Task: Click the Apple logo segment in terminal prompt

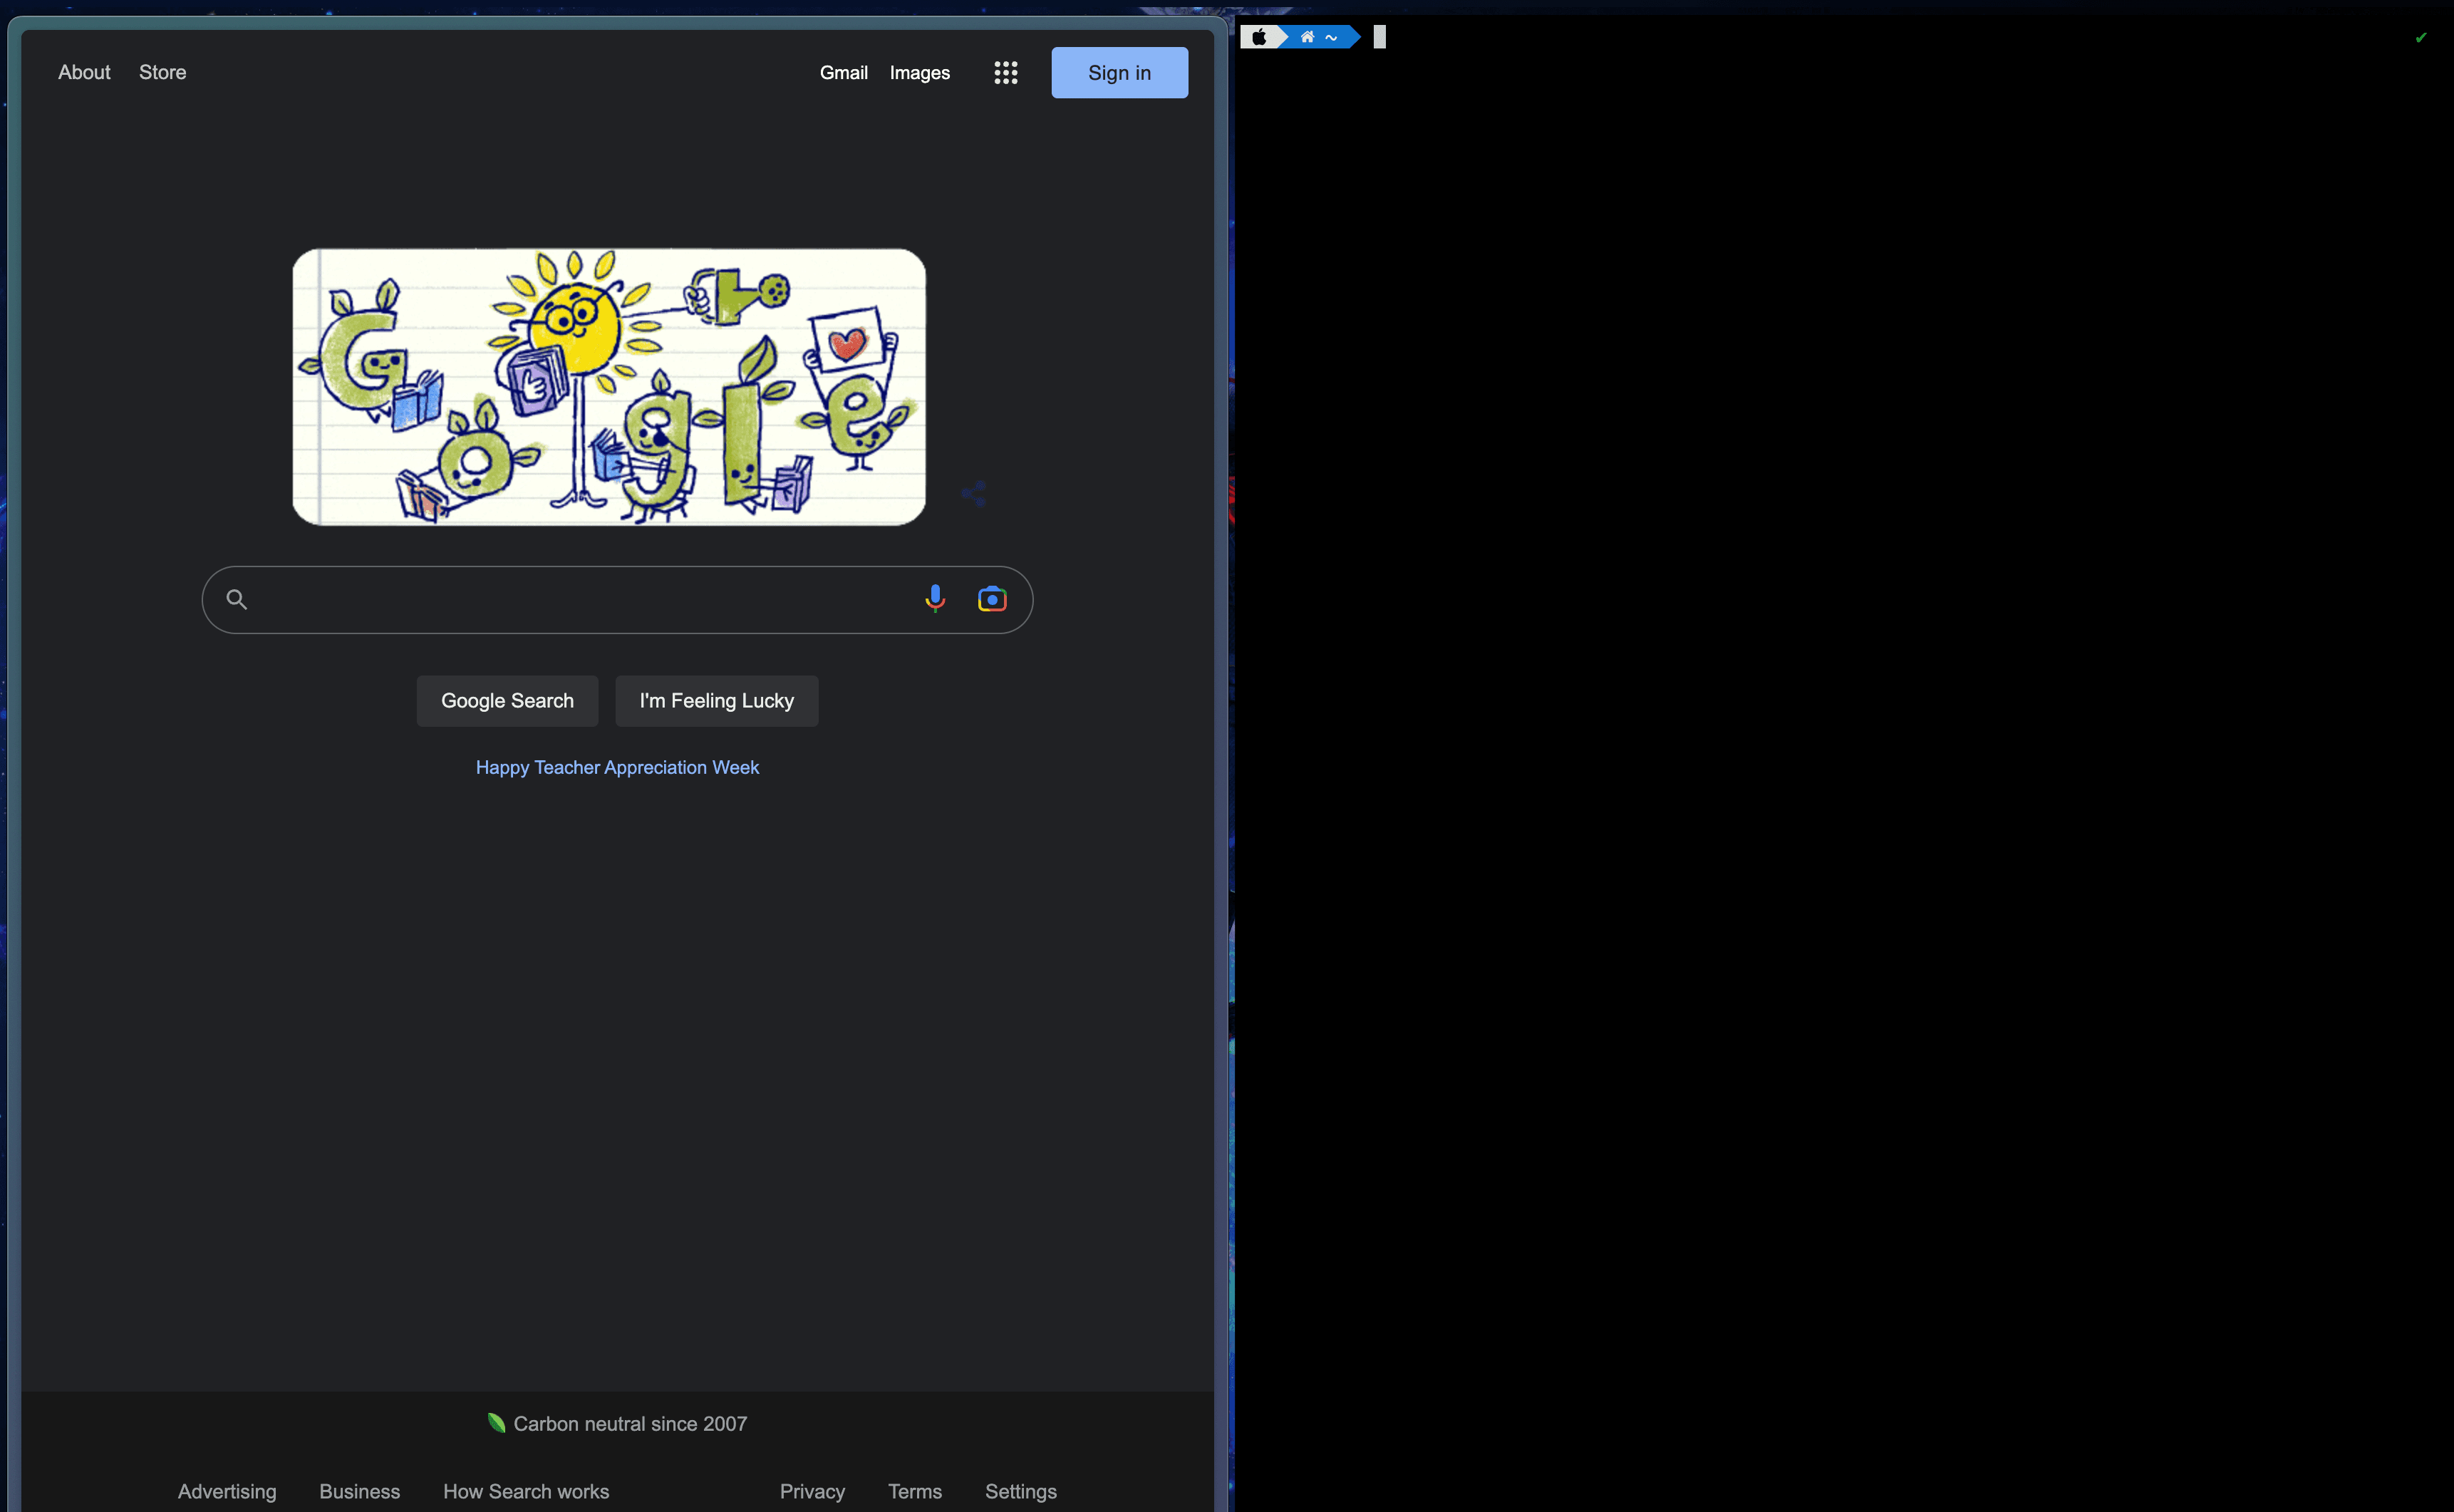Action: pos(1259,37)
